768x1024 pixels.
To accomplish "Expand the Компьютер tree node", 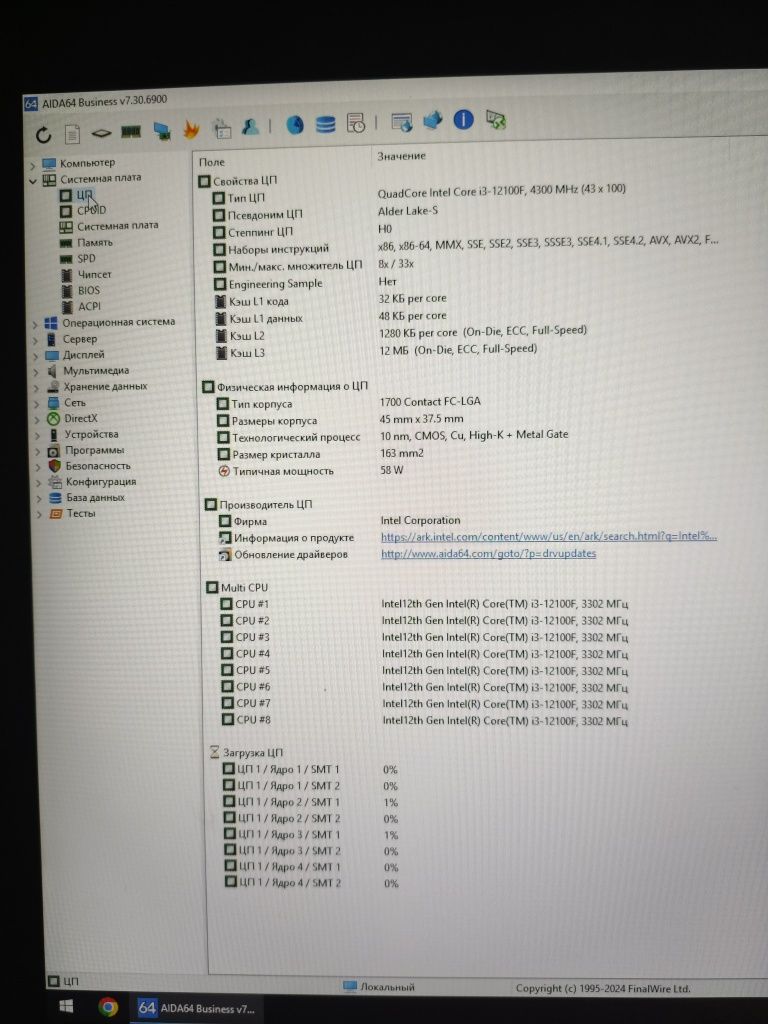I will pos(31,165).
